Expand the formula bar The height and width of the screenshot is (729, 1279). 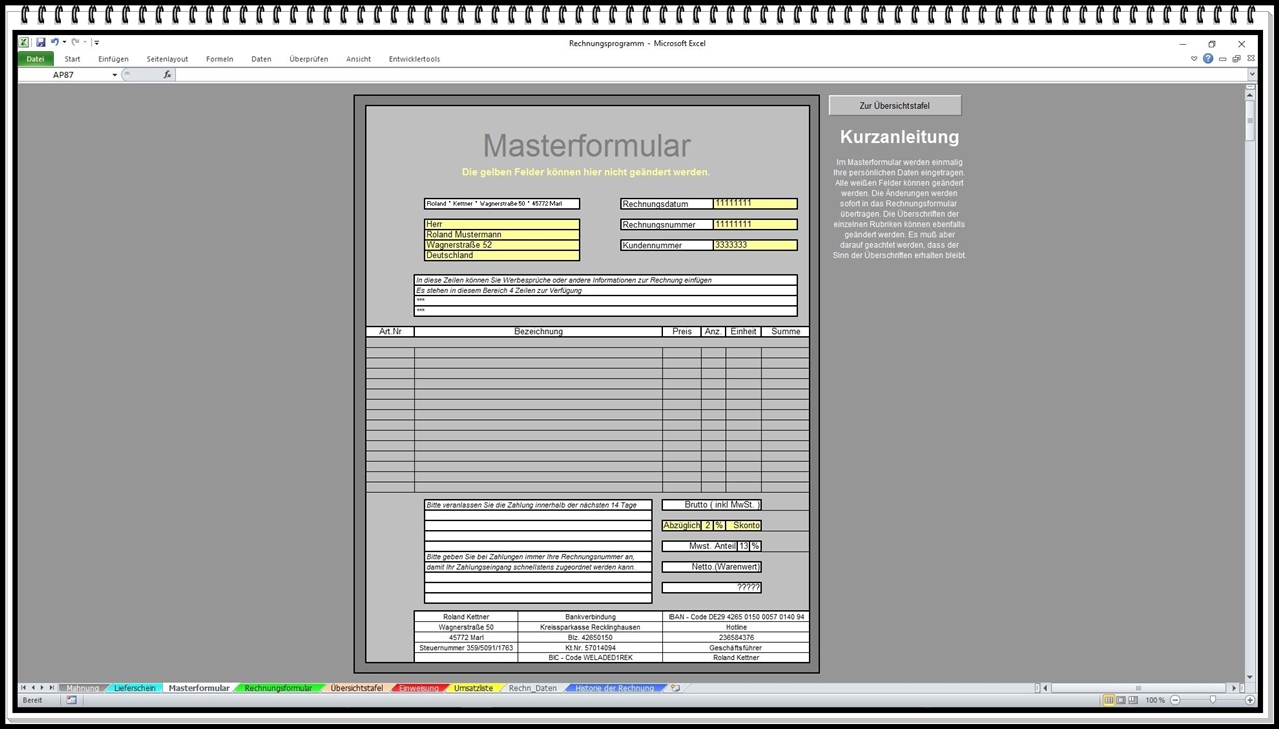[x=1251, y=75]
